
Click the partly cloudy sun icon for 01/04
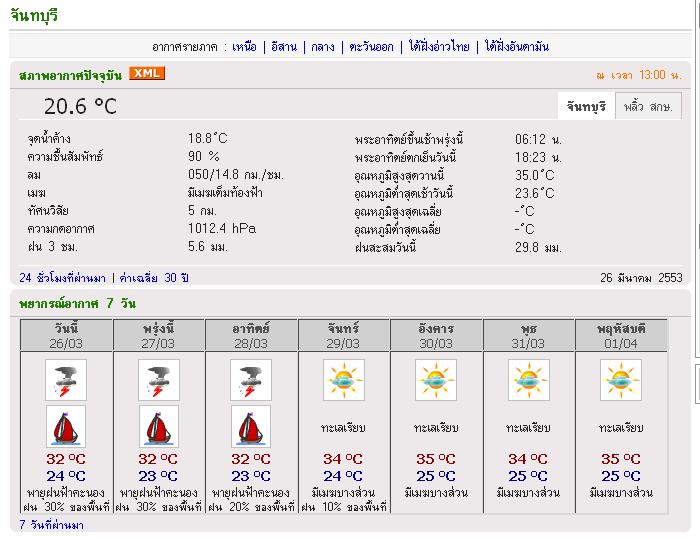(x=621, y=380)
